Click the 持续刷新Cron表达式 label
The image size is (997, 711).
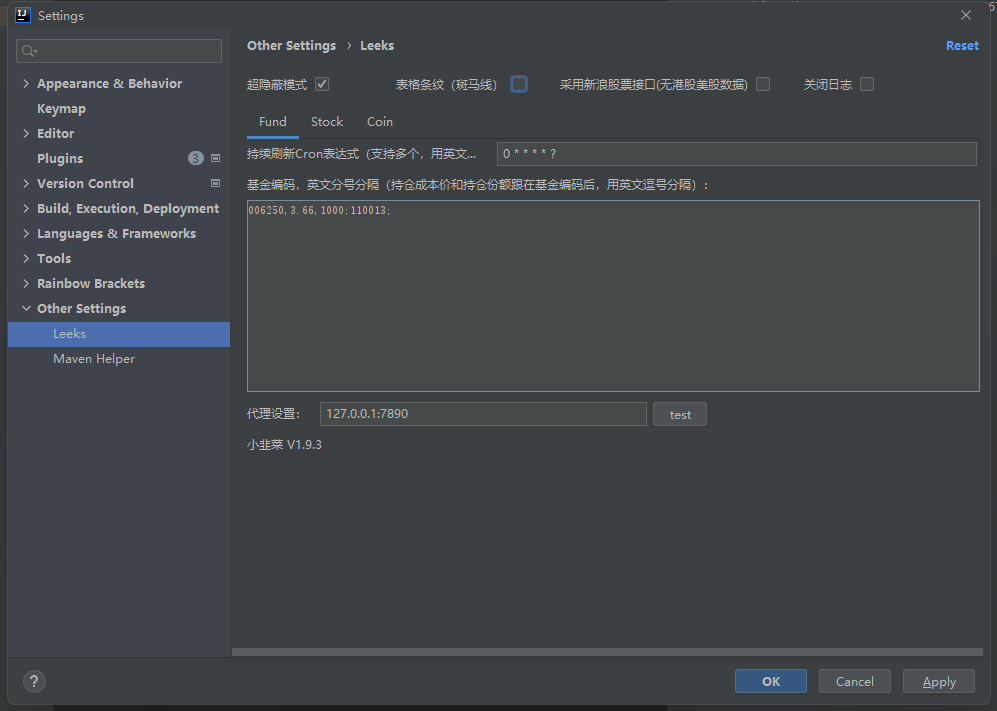[x=361, y=154]
